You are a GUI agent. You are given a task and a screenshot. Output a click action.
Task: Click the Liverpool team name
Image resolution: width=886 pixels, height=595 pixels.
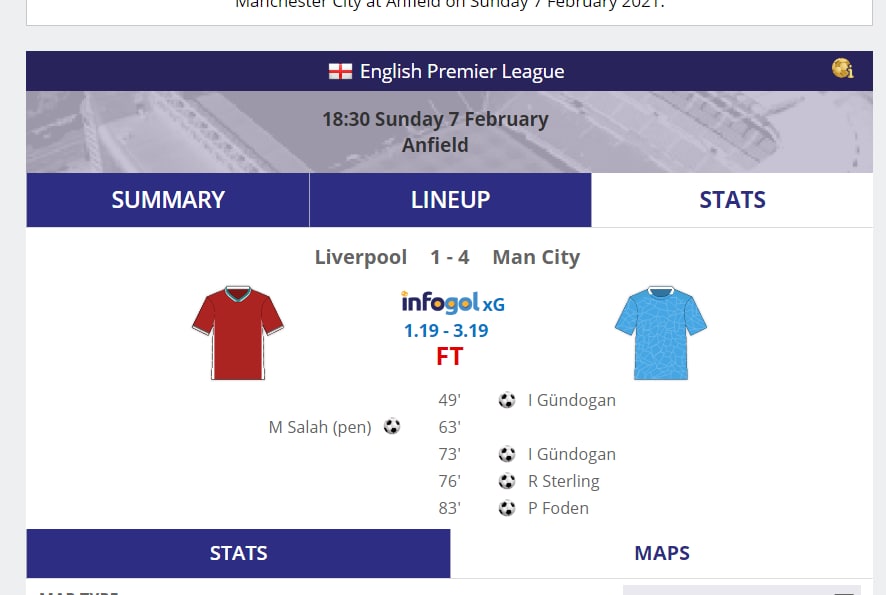coord(360,257)
